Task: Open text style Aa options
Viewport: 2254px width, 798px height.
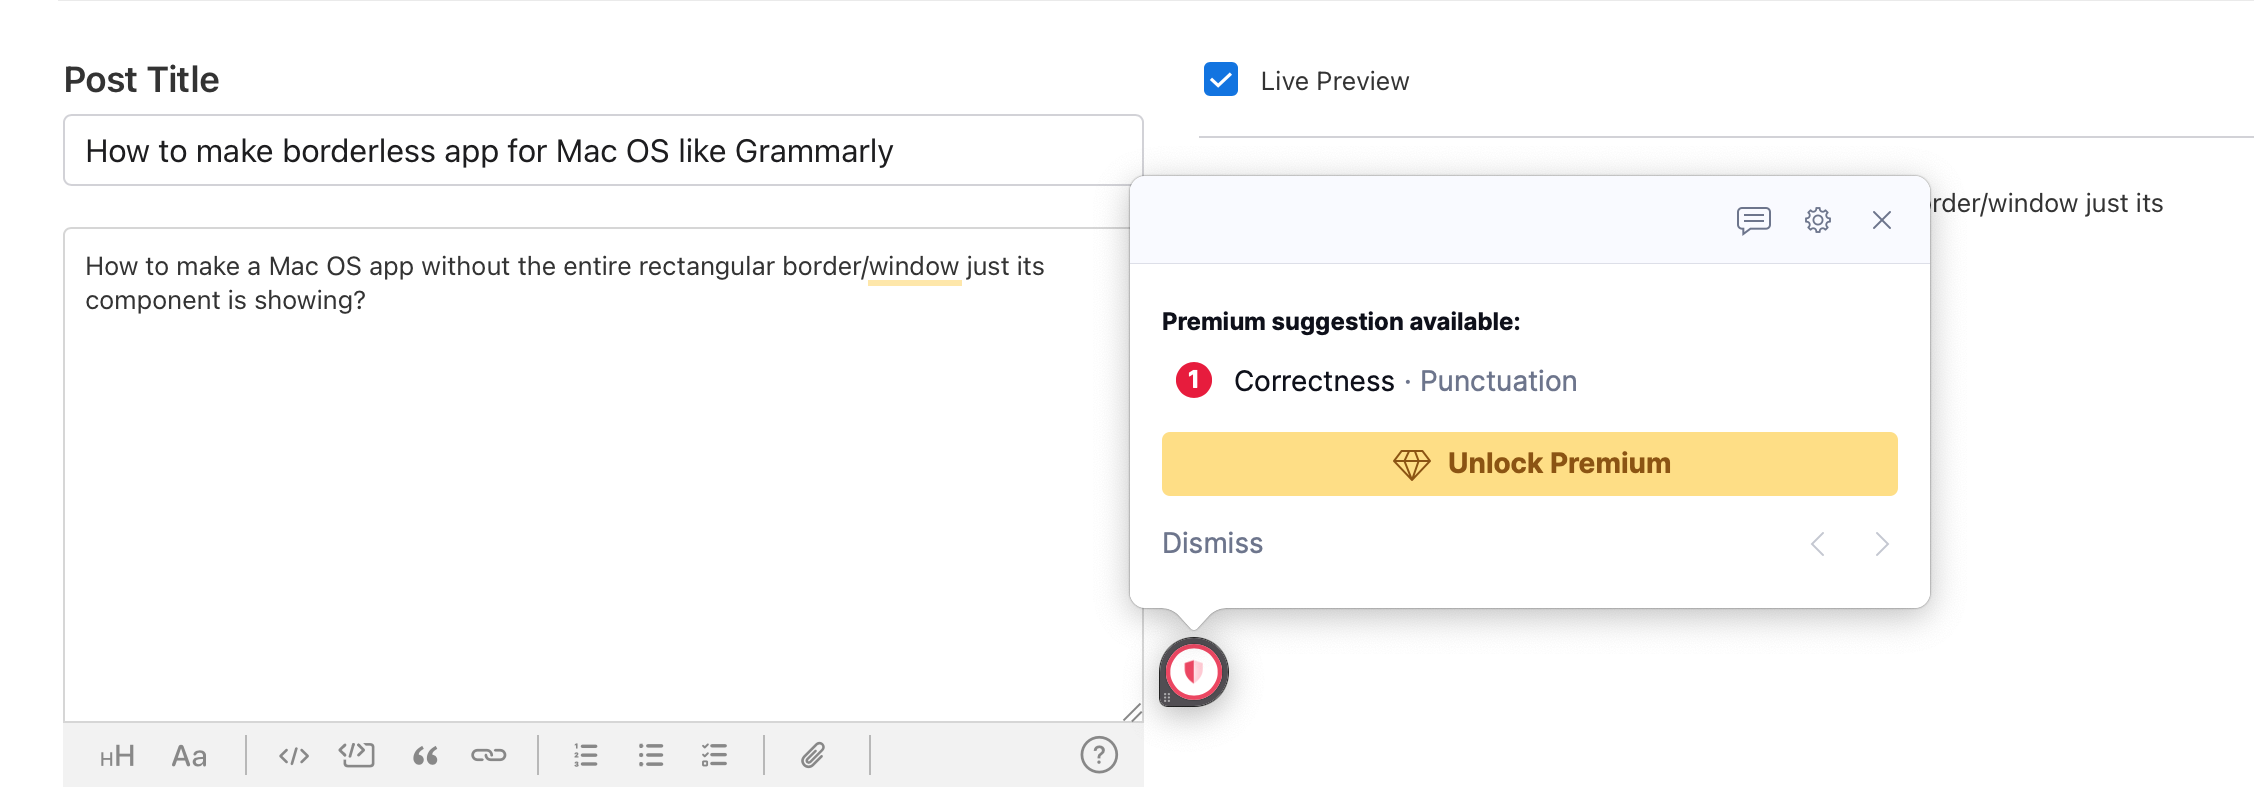Action: click(189, 756)
